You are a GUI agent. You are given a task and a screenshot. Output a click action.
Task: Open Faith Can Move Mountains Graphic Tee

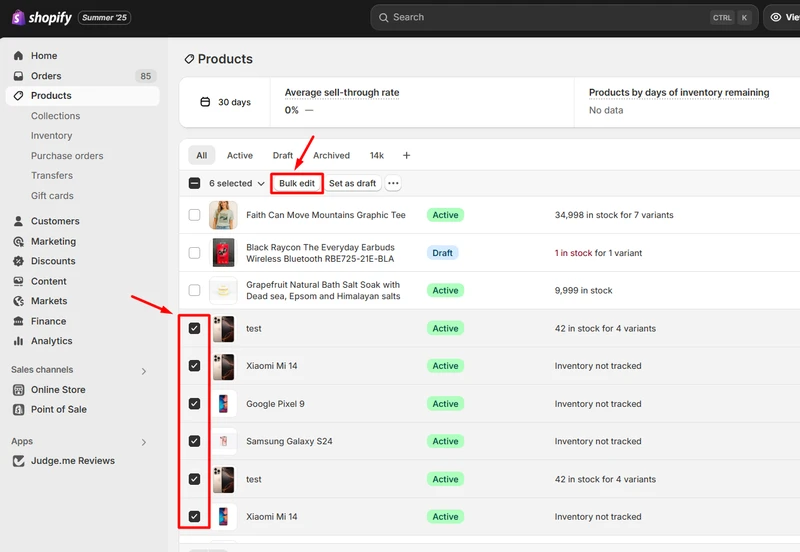(326, 215)
